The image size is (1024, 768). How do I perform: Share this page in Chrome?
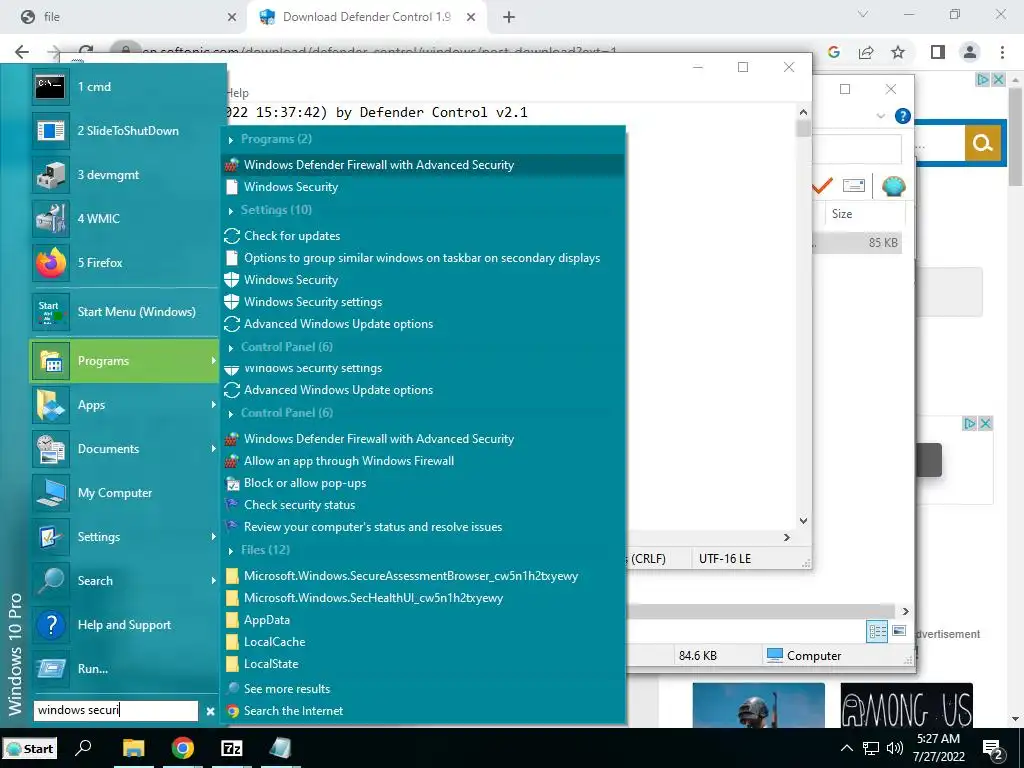(x=866, y=52)
